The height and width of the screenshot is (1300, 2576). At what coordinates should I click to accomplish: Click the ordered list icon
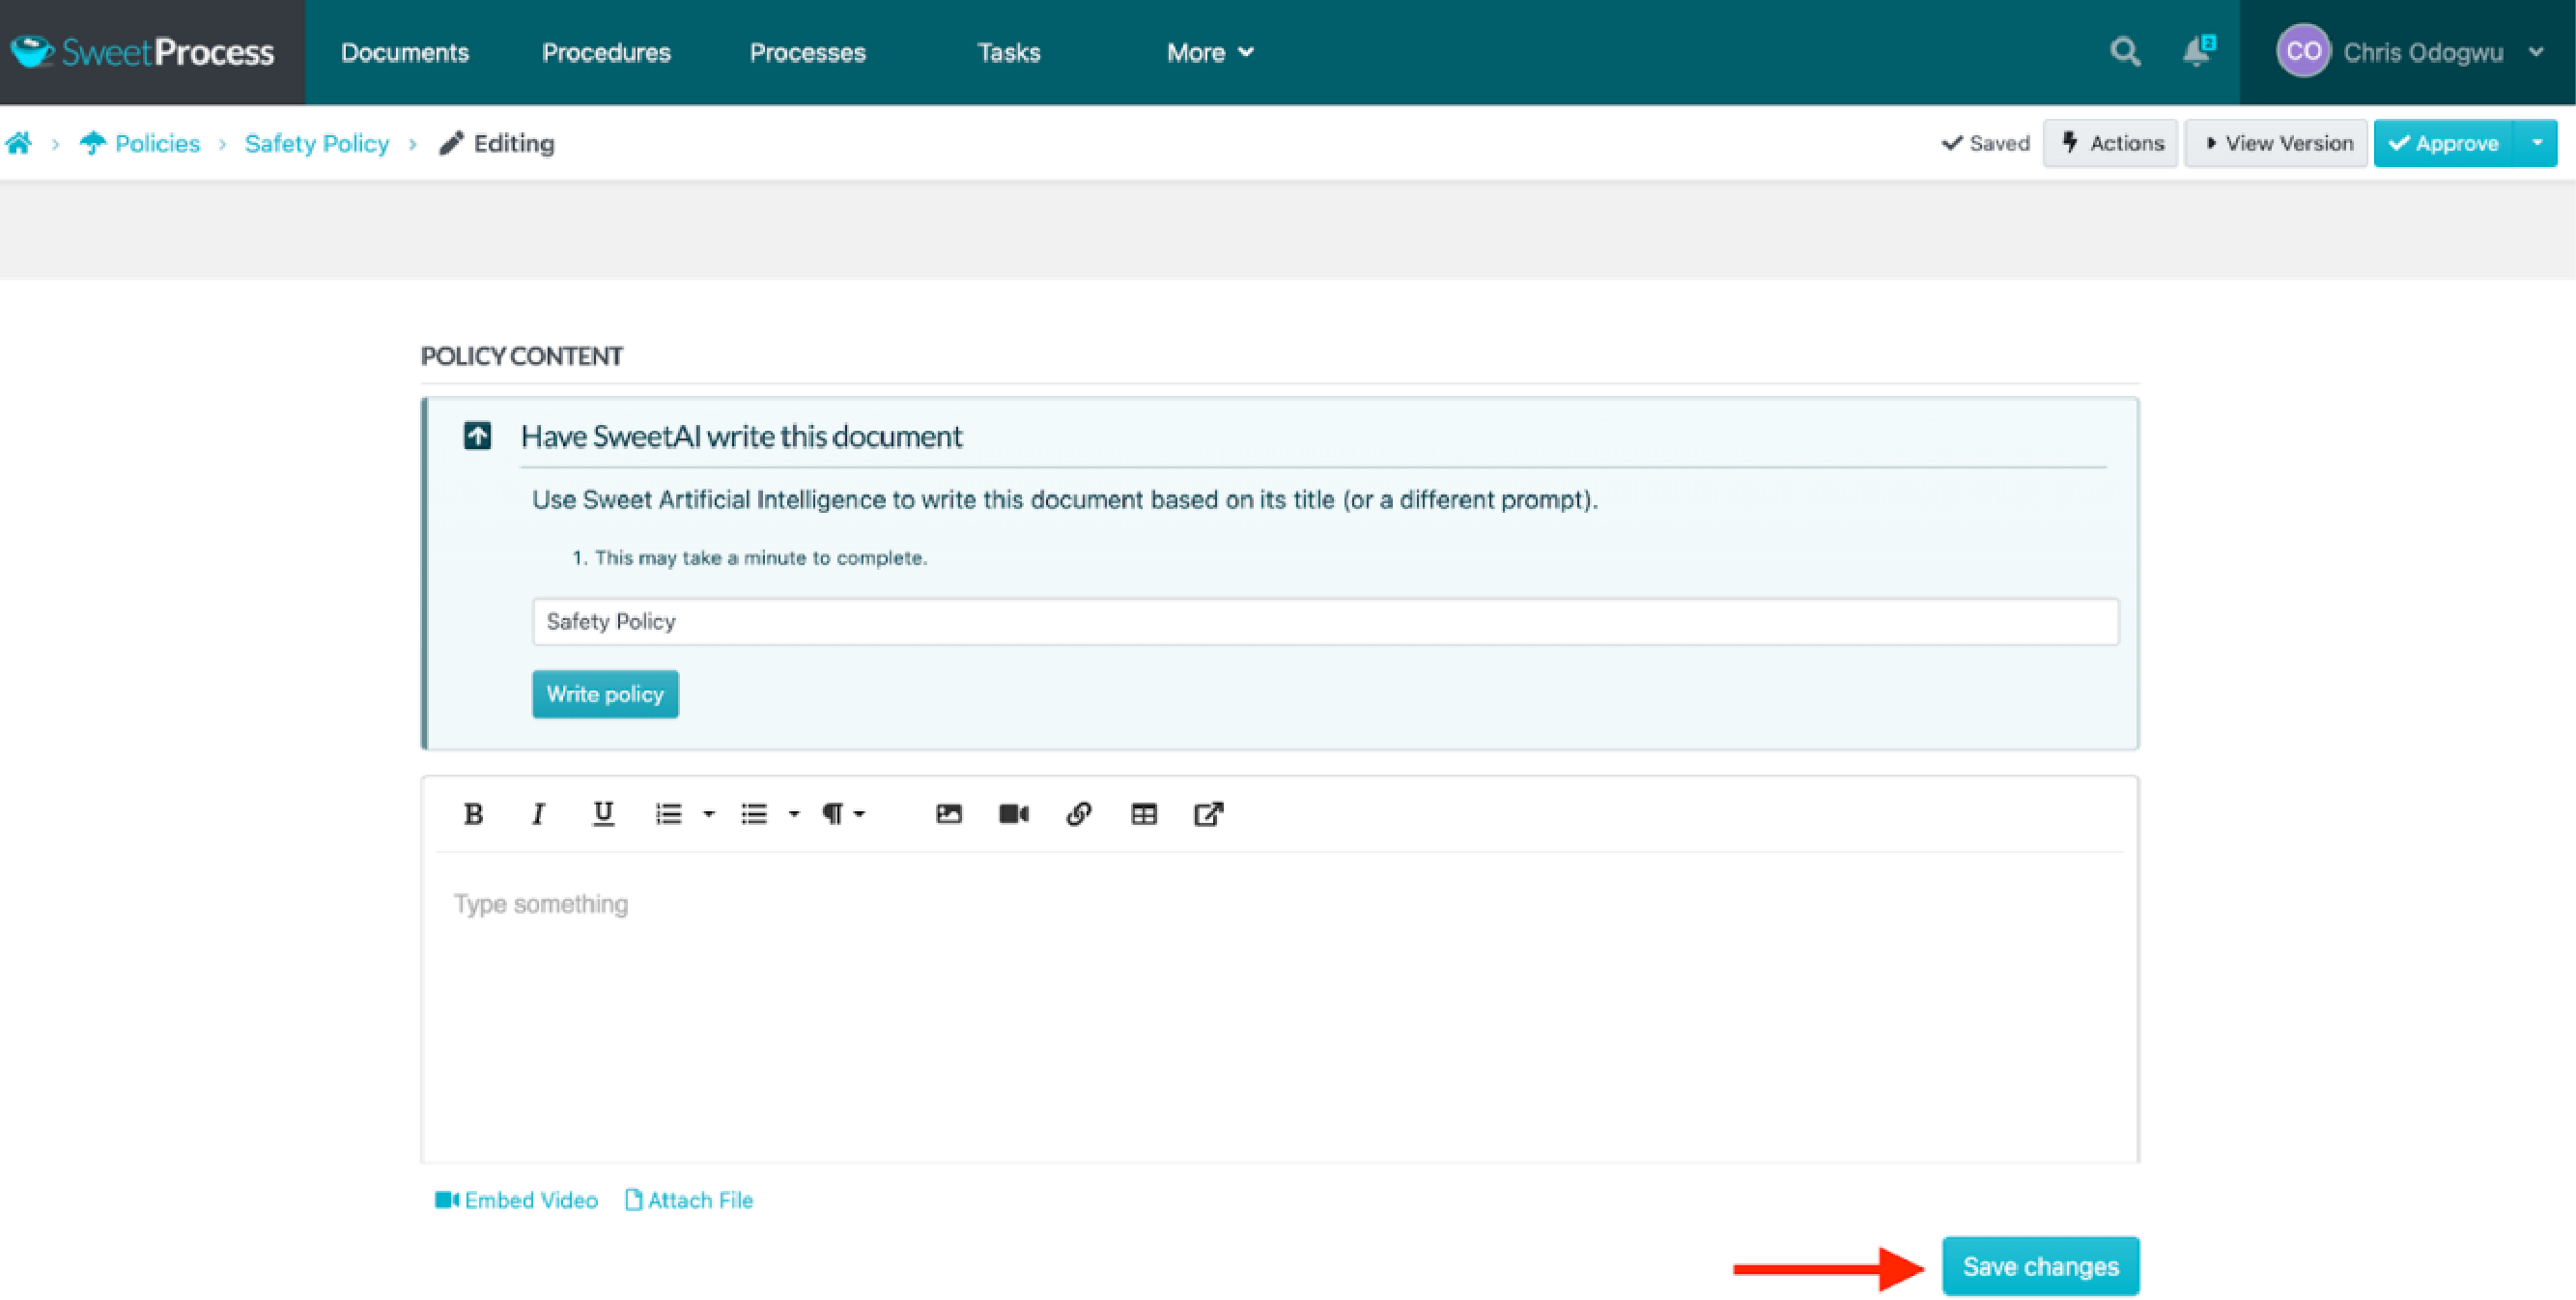point(669,814)
